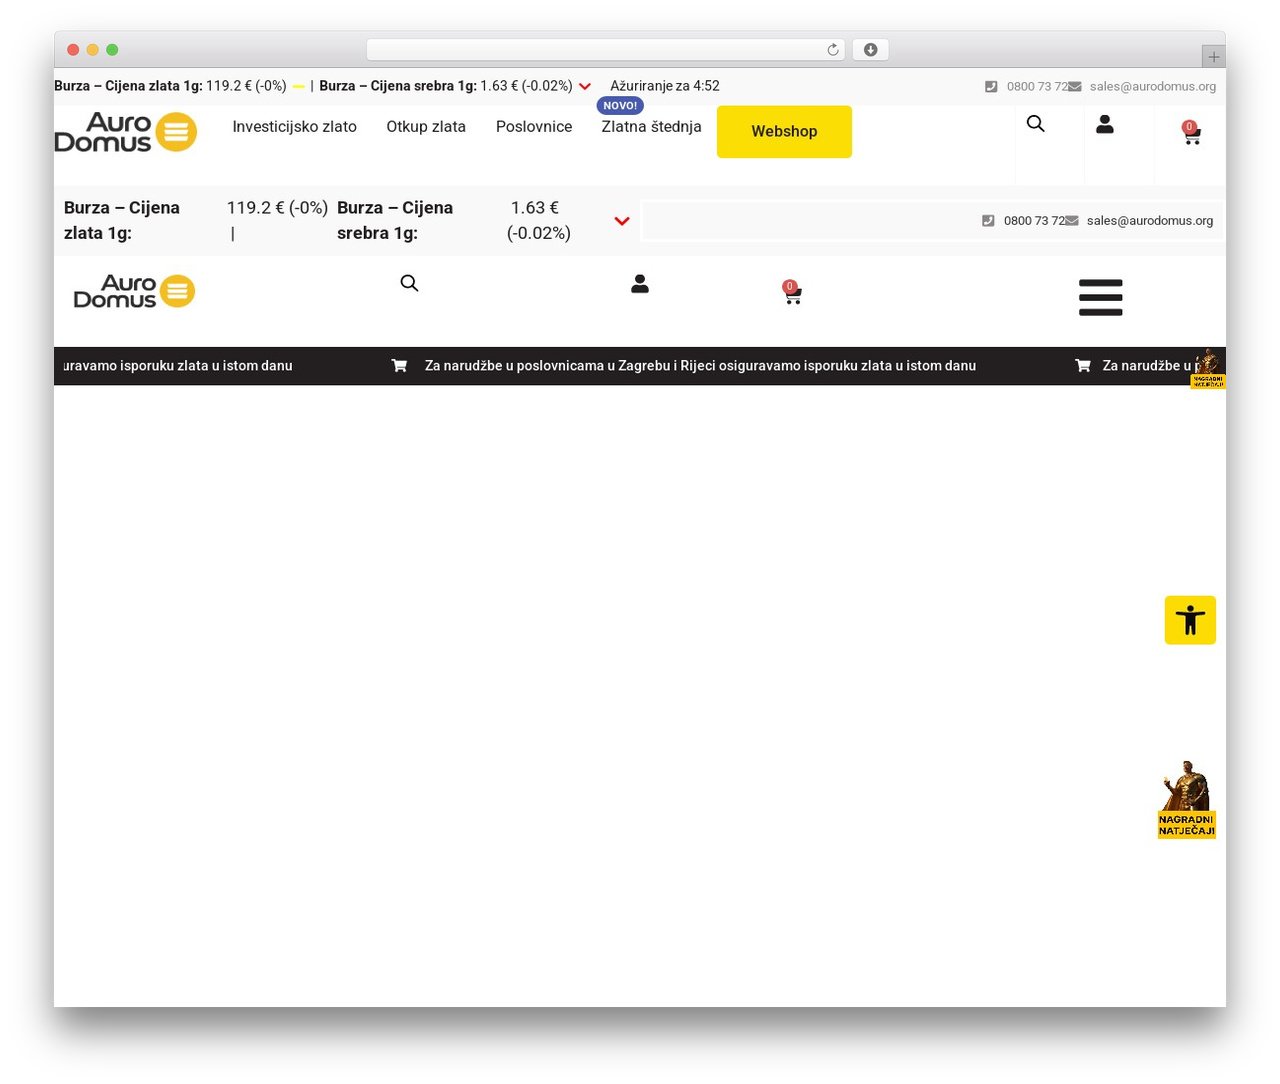Click the browser download icon
Screen dimensions: 1280x1084
coord(871,50)
